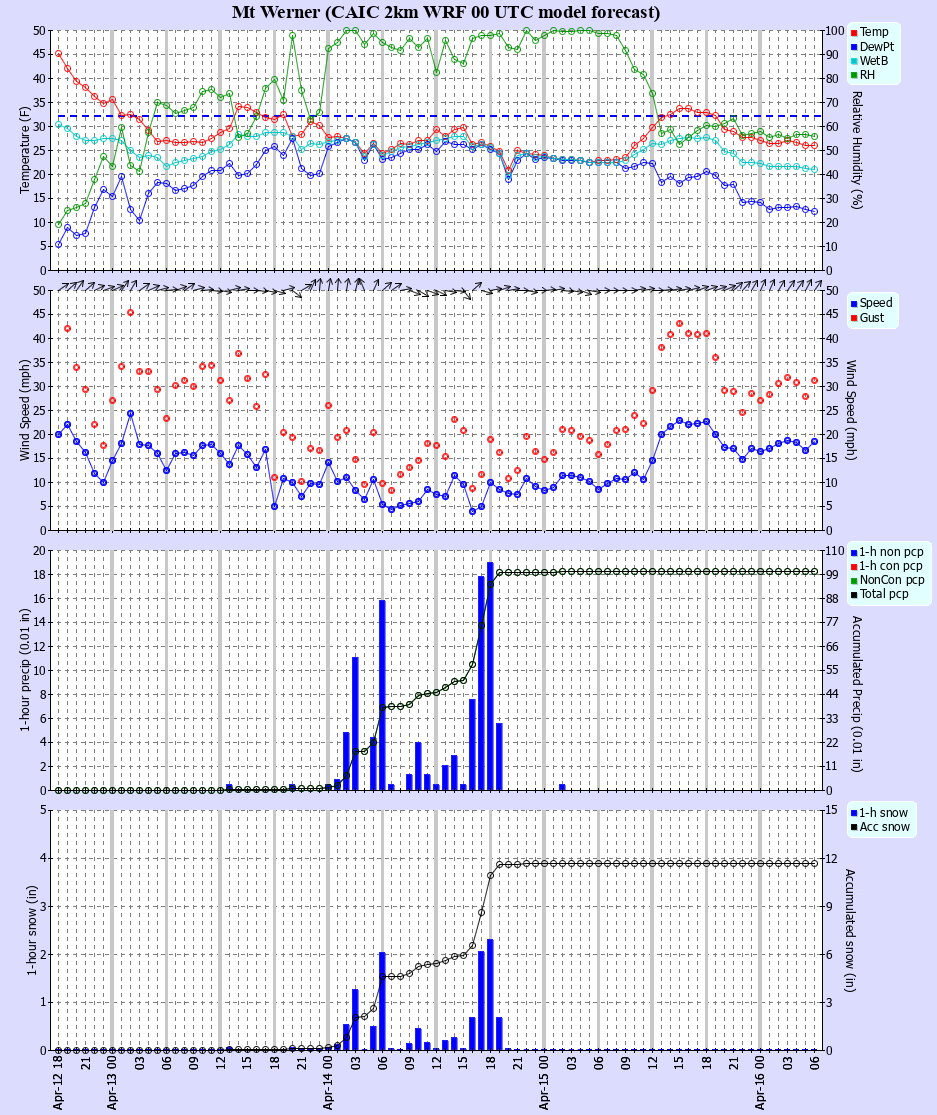Image resolution: width=937 pixels, height=1115 pixels.
Task: Click the NonCon pcp legend marker
Action: point(854,580)
